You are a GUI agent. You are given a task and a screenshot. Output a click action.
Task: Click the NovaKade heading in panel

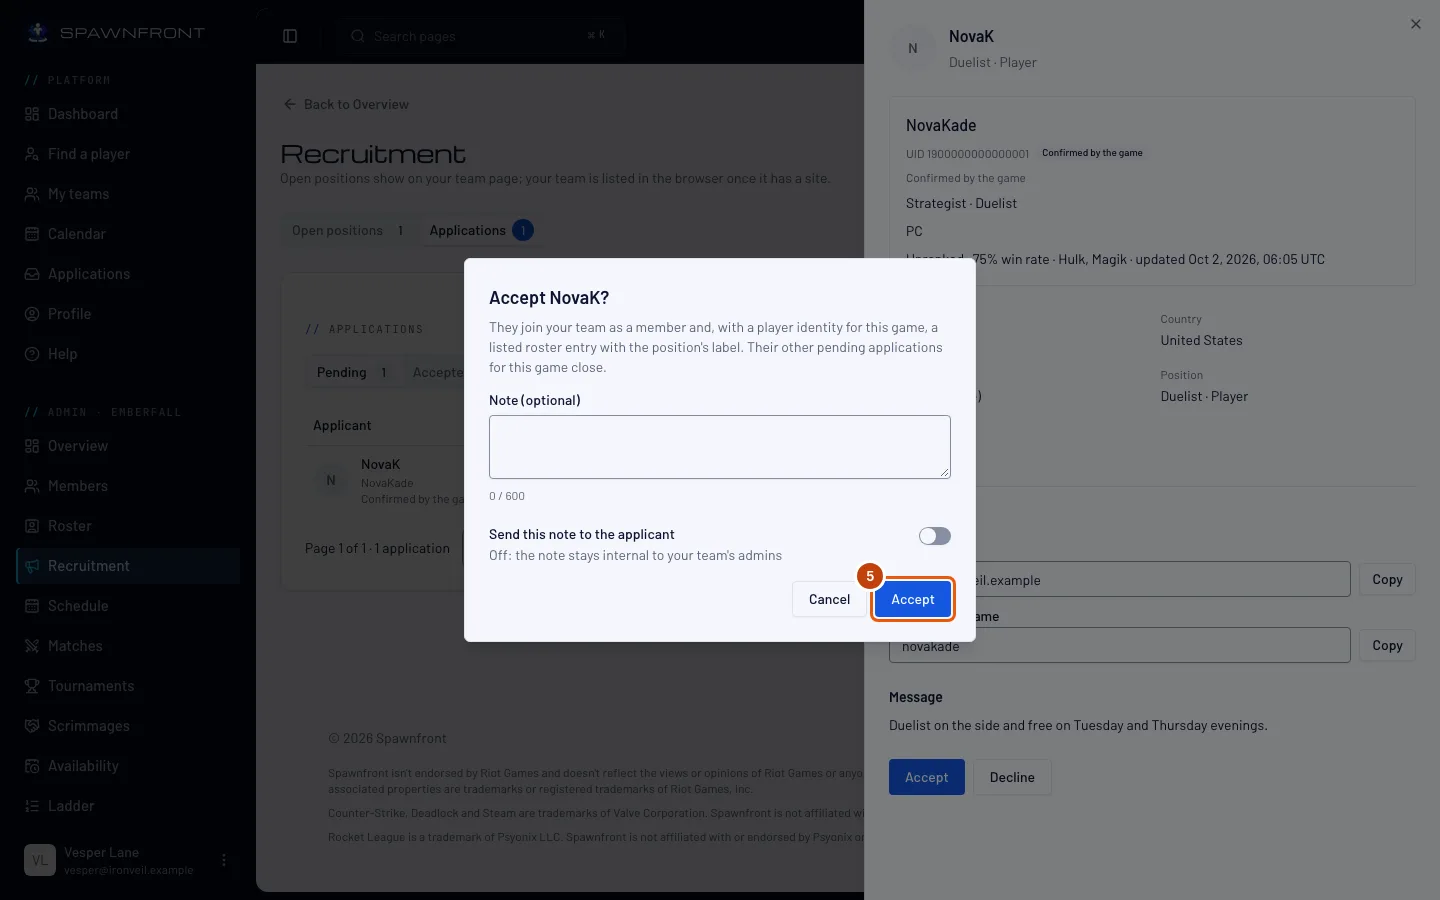(x=941, y=125)
